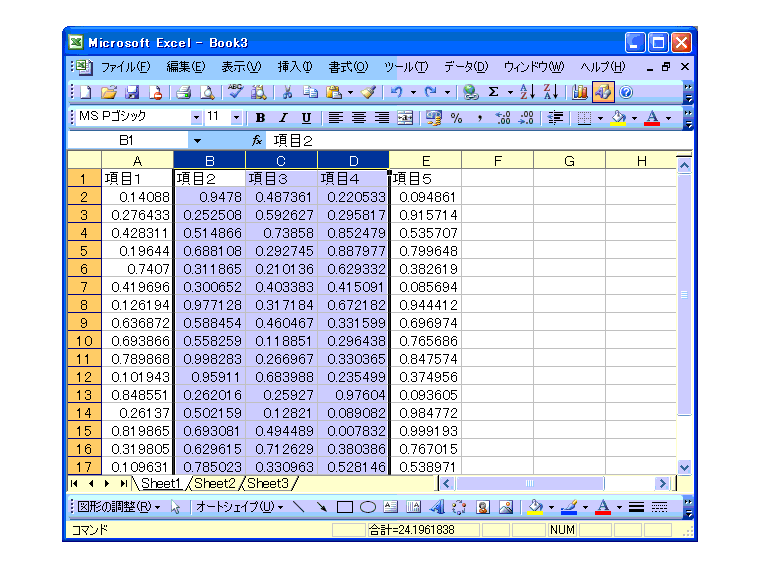This screenshot has width=761, height=584.
Task: Insert WordArt from Drawing toolbar
Action: click(437, 507)
